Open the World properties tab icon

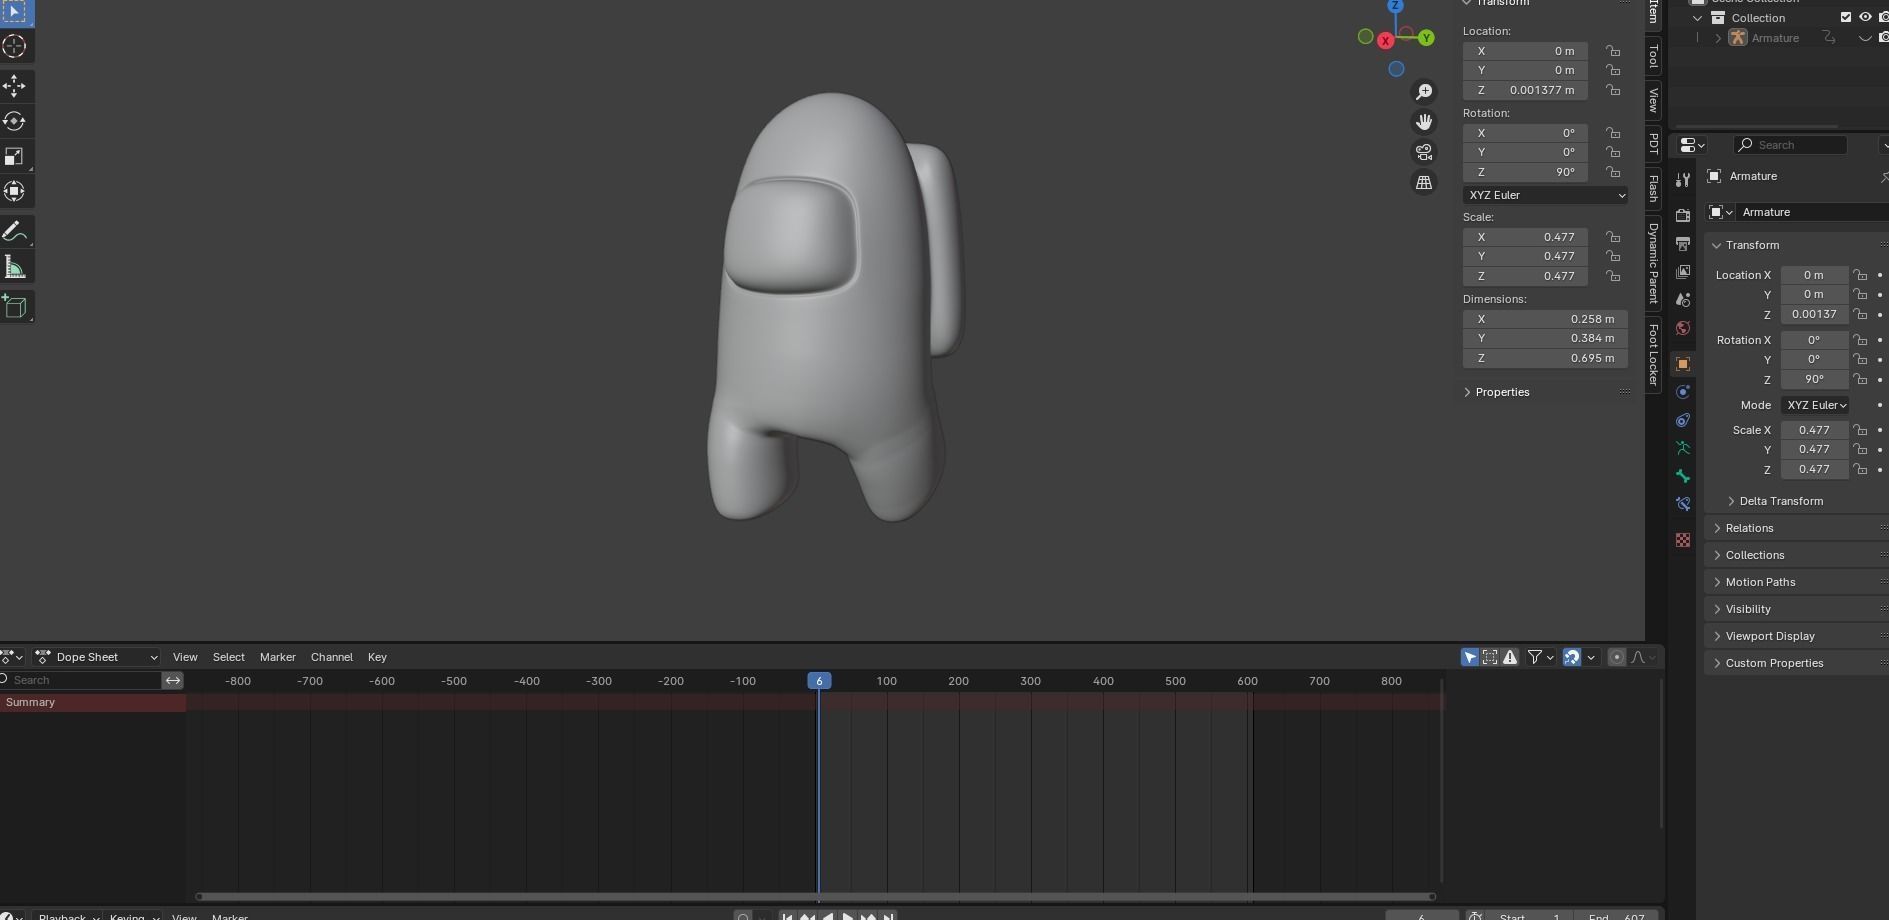click(x=1683, y=328)
